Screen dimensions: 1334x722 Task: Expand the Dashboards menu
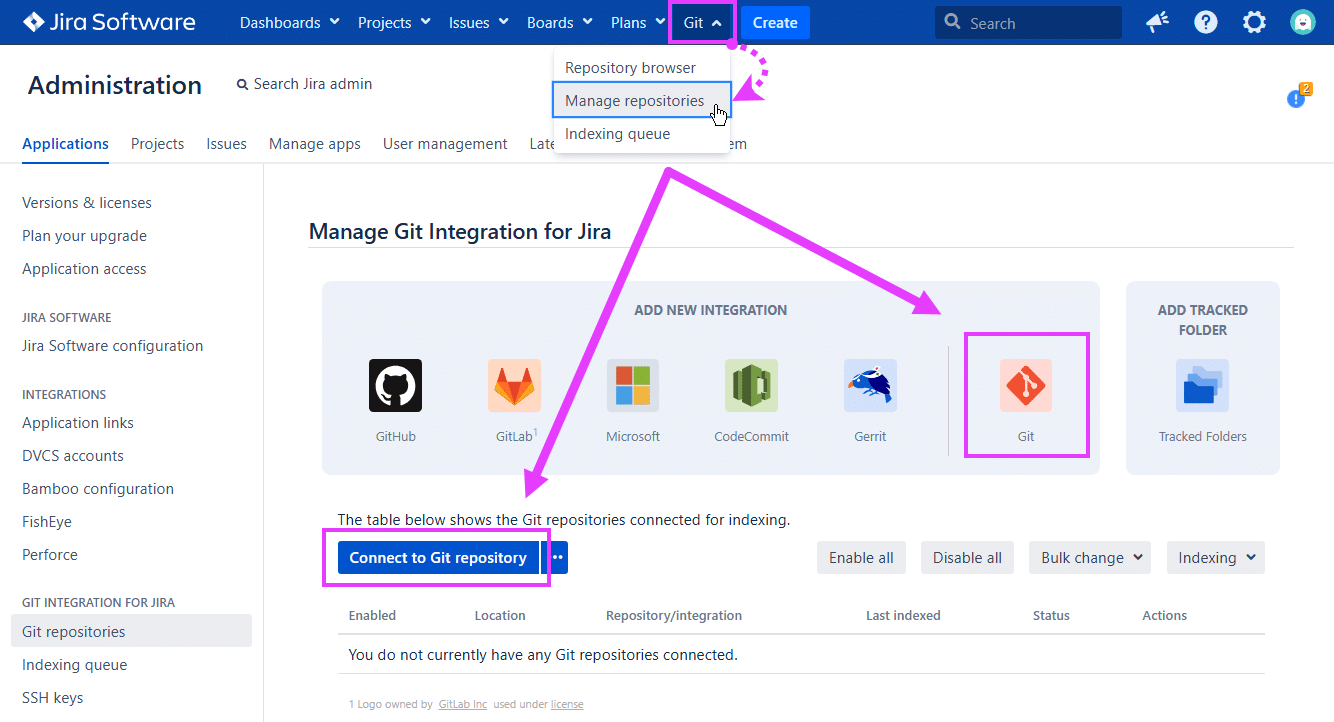[x=289, y=22]
